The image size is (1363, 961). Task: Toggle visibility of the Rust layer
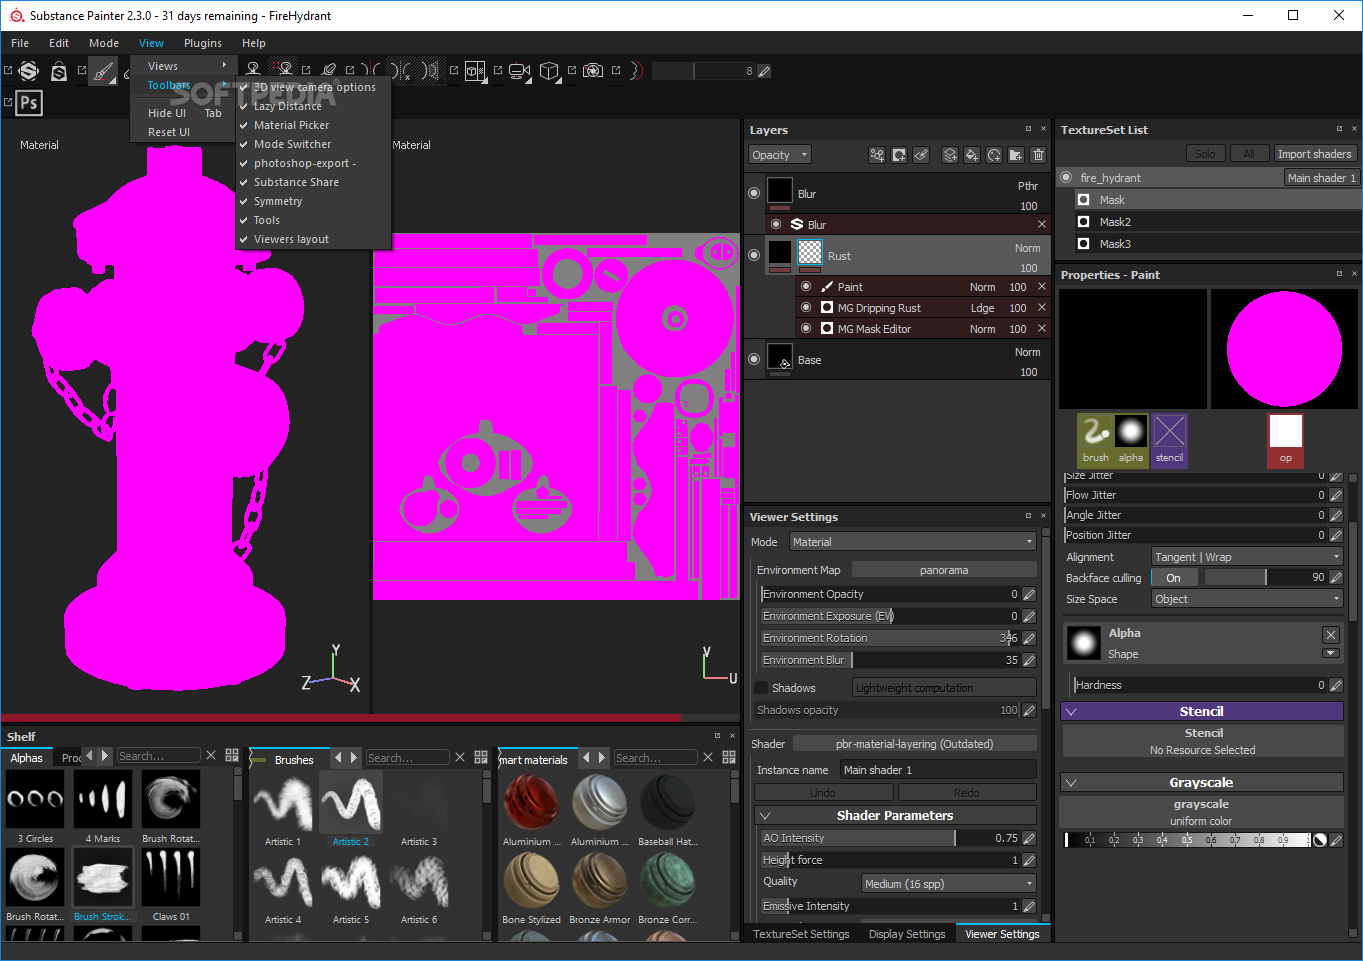click(754, 255)
